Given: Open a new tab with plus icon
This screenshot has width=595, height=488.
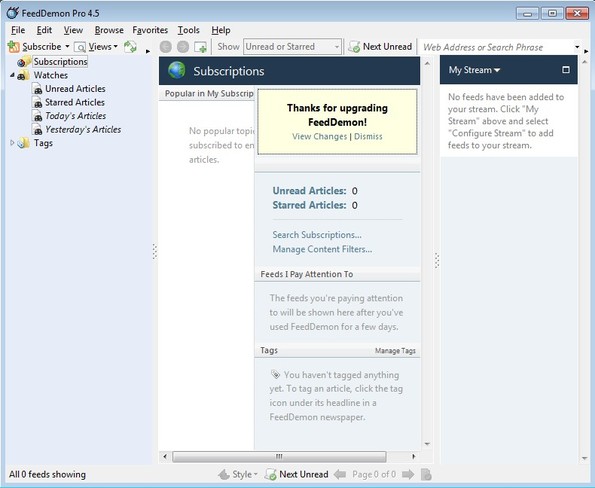Looking at the screenshot, I should pos(200,47).
